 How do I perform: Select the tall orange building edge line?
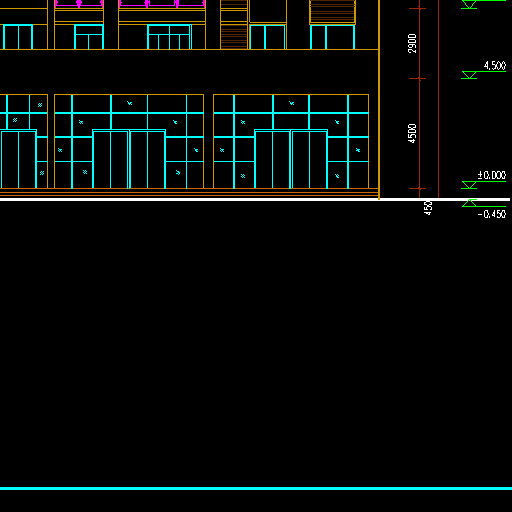[x=379, y=100]
